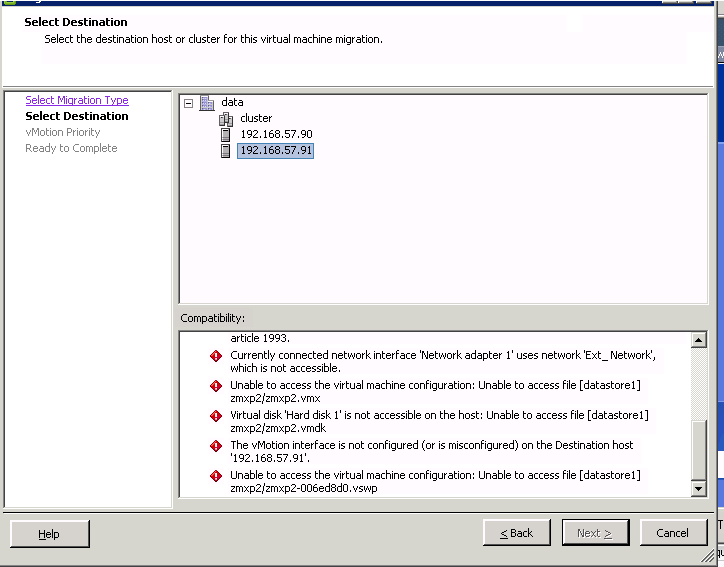Click the Ext_ Network not accessible message
The image size is (724, 567).
click(x=443, y=362)
